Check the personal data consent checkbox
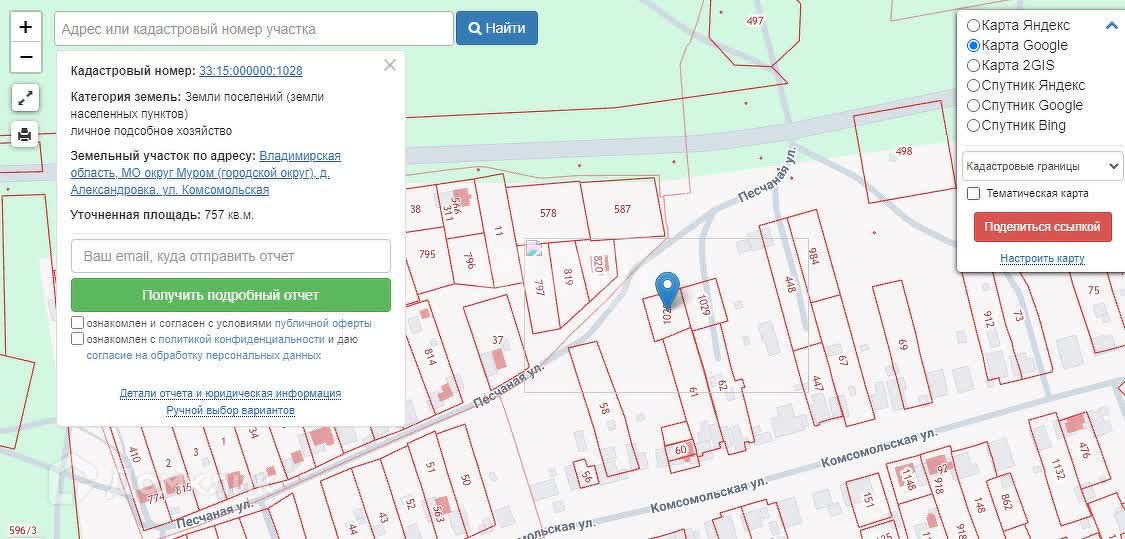 77,339
